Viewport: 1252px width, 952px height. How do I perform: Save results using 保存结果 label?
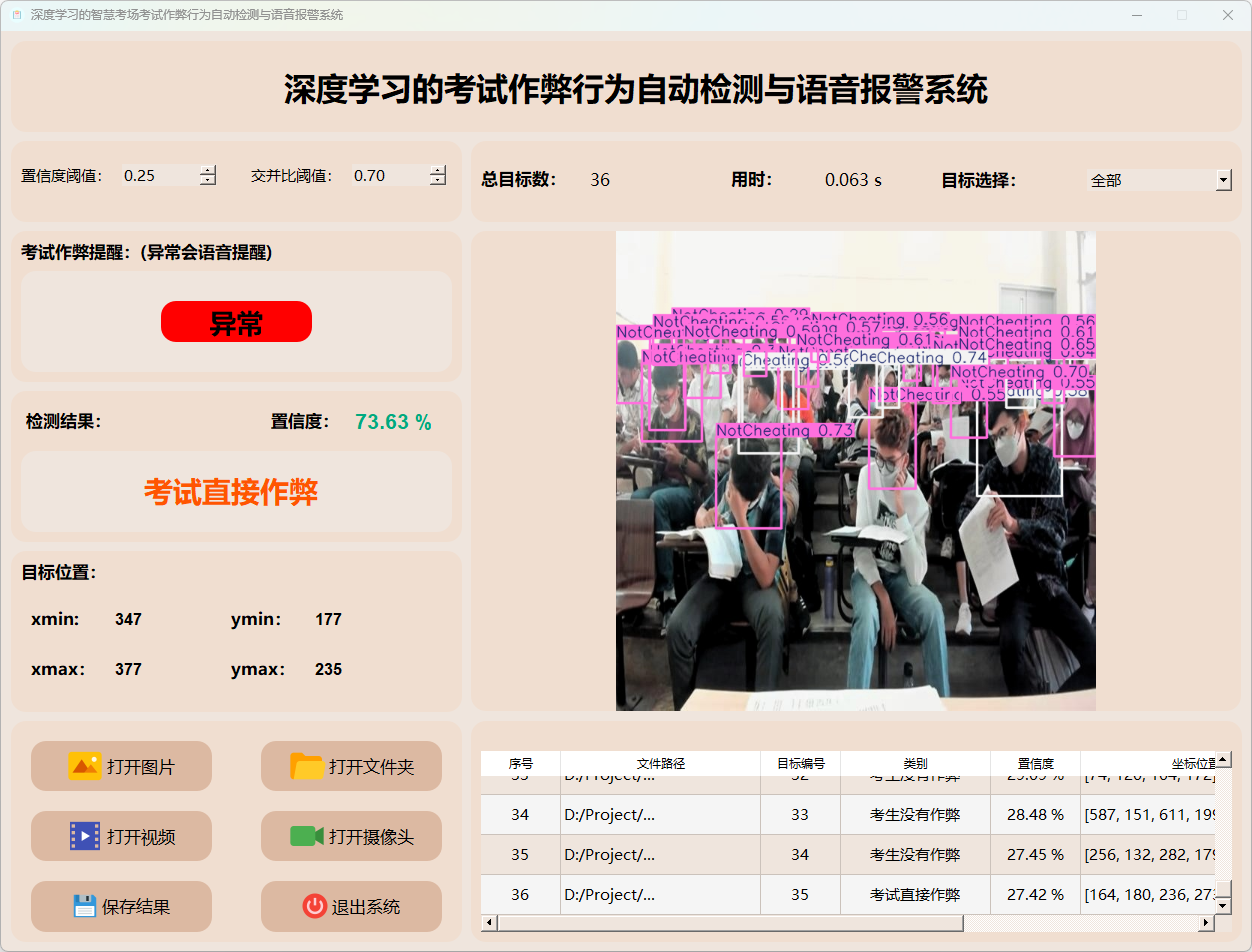point(136,907)
